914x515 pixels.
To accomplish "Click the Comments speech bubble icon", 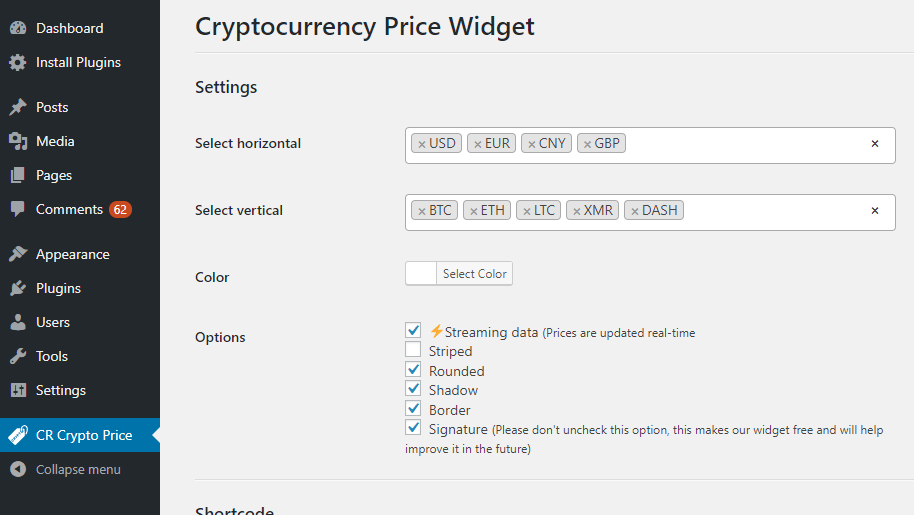I will [18, 209].
